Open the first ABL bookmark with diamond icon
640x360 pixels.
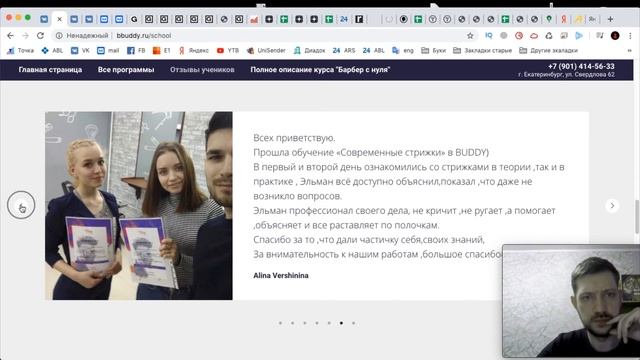point(52,51)
